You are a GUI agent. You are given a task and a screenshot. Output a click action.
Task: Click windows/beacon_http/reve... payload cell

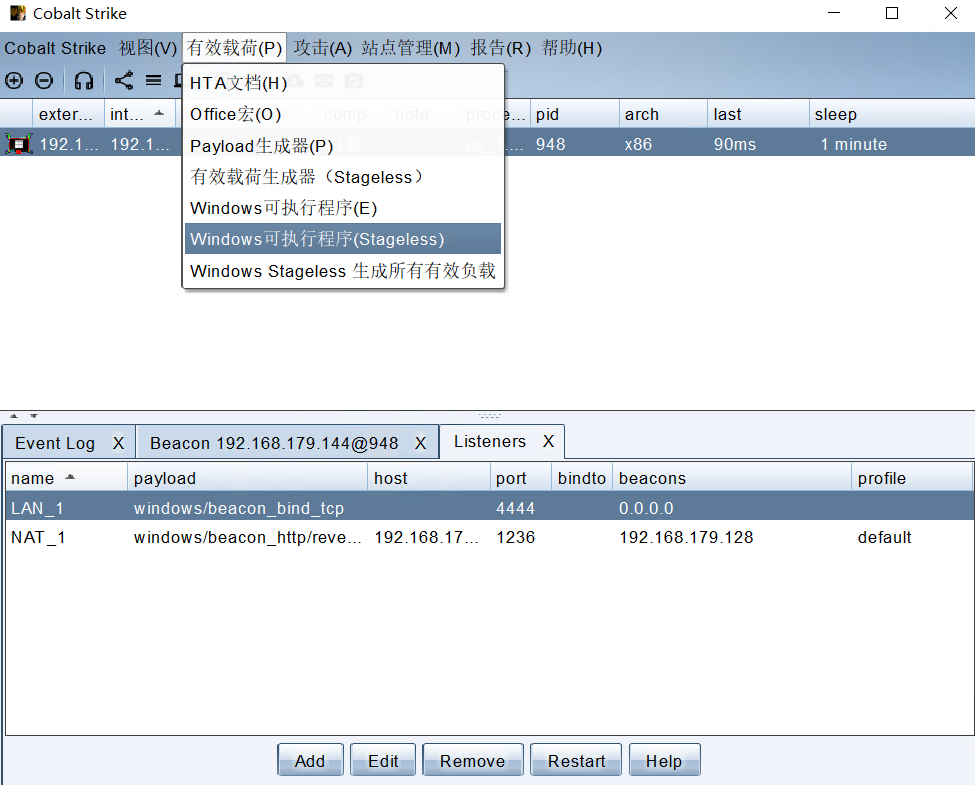click(x=247, y=537)
